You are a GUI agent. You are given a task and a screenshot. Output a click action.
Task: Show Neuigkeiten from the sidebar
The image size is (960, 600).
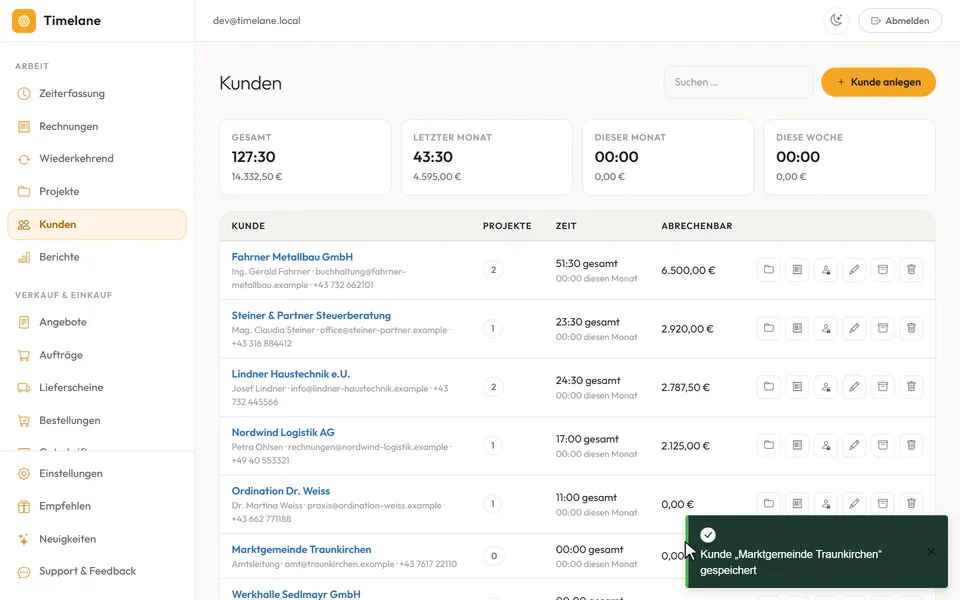(x=97, y=539)
